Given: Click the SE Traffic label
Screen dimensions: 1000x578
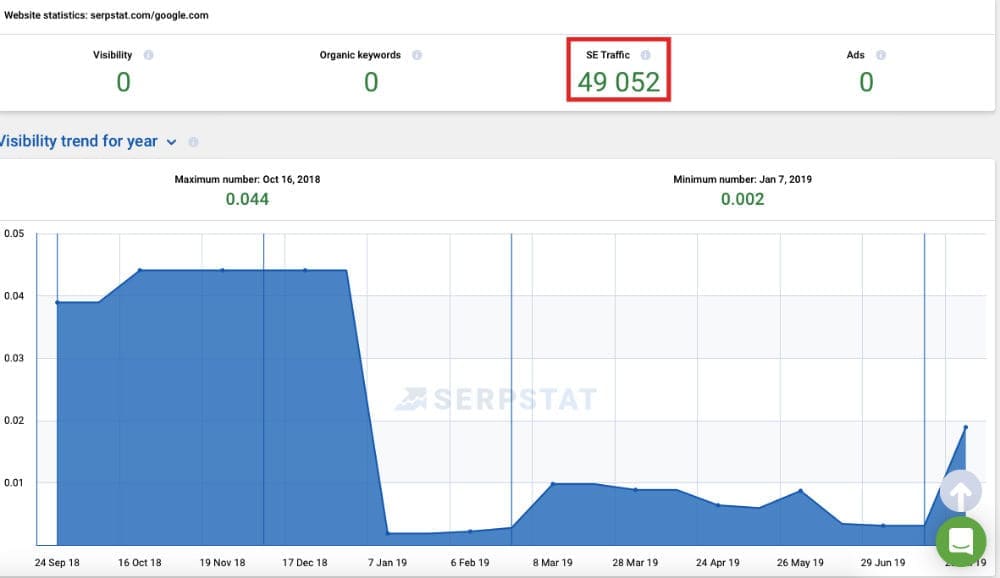Looking at the screenshot, I should [x=608, y=55].
